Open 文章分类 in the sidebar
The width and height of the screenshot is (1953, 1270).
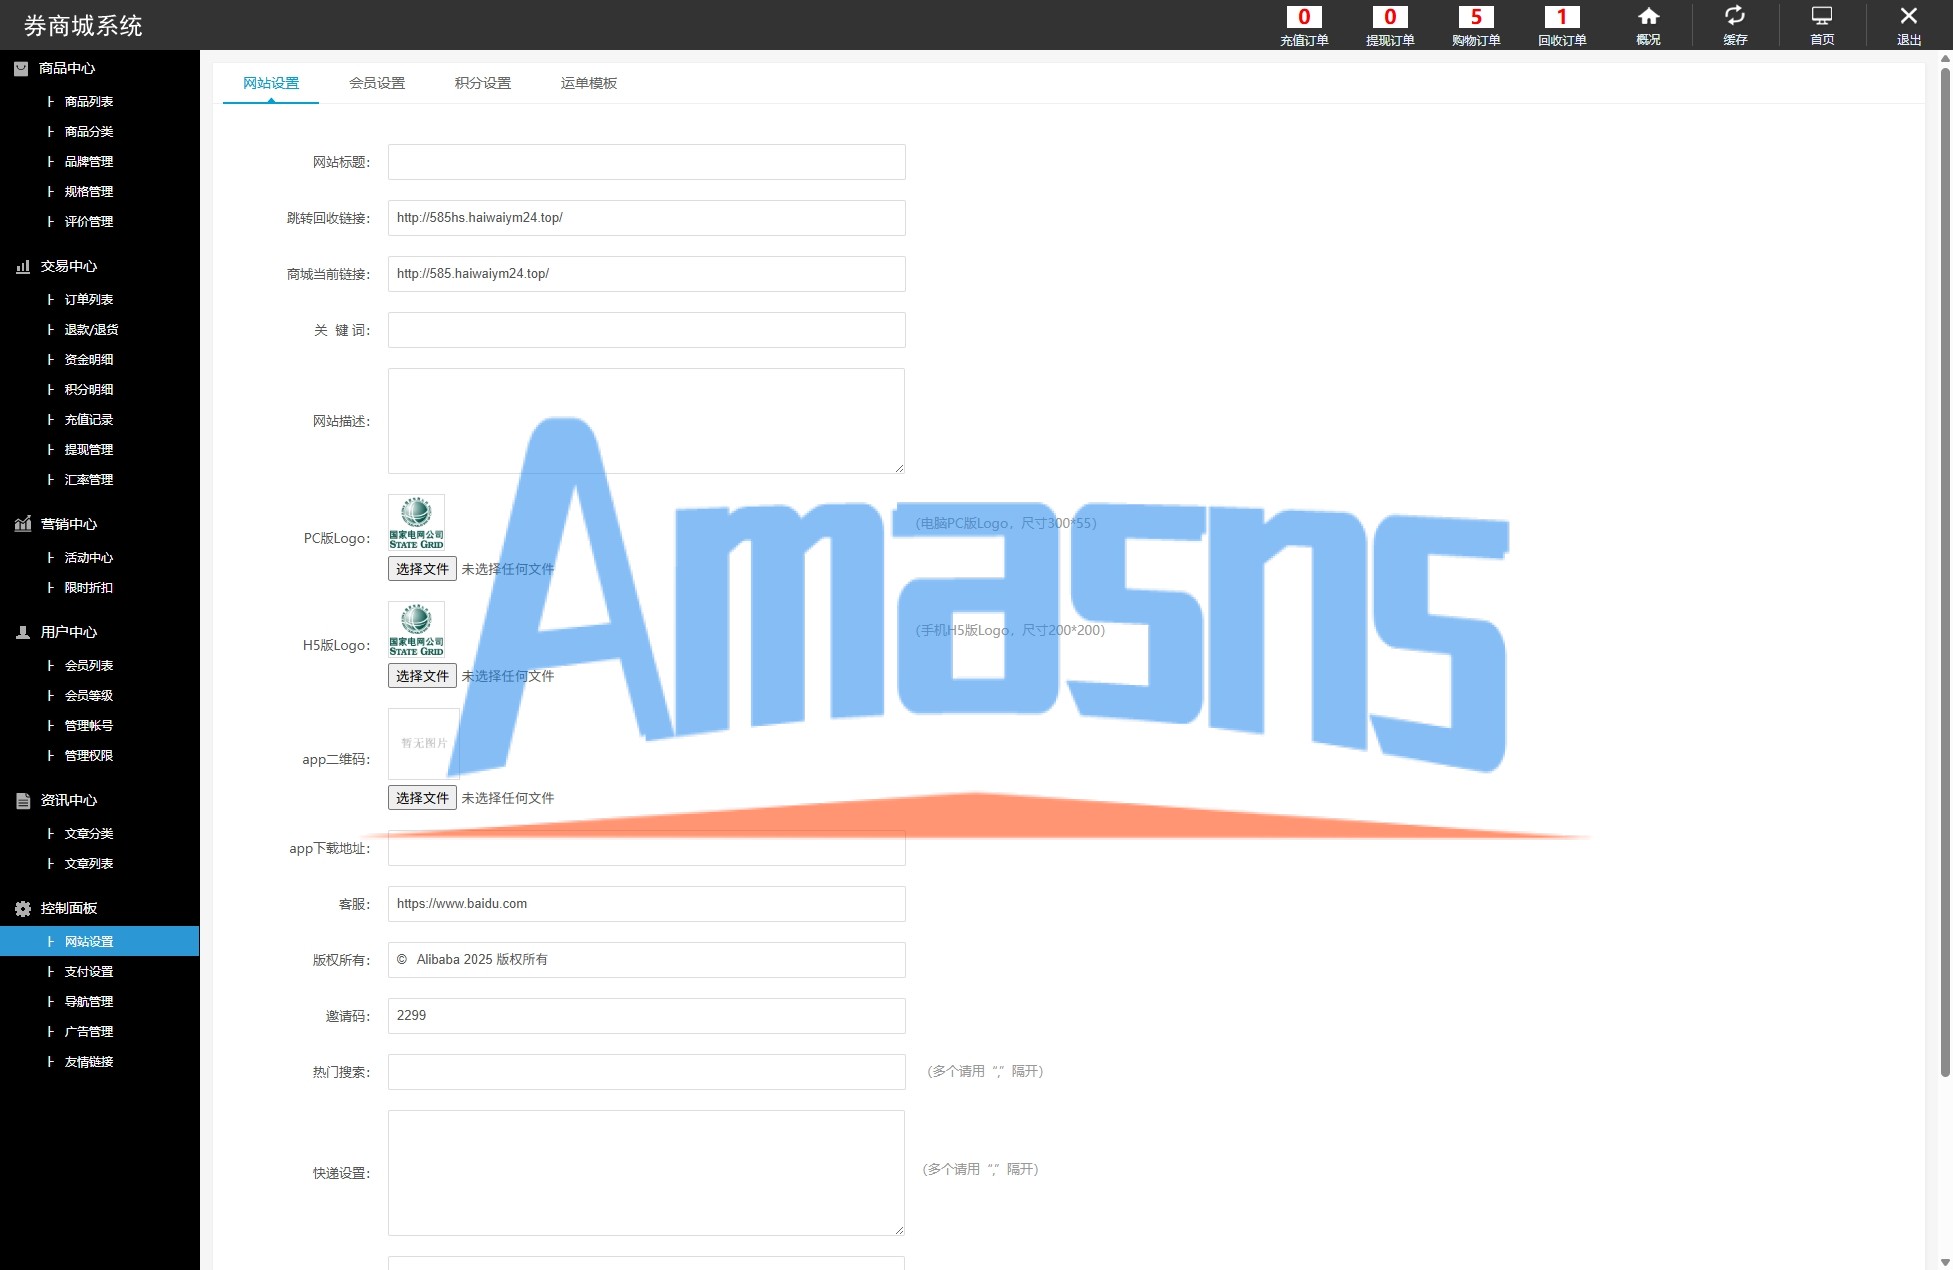[x=89, y=833]
